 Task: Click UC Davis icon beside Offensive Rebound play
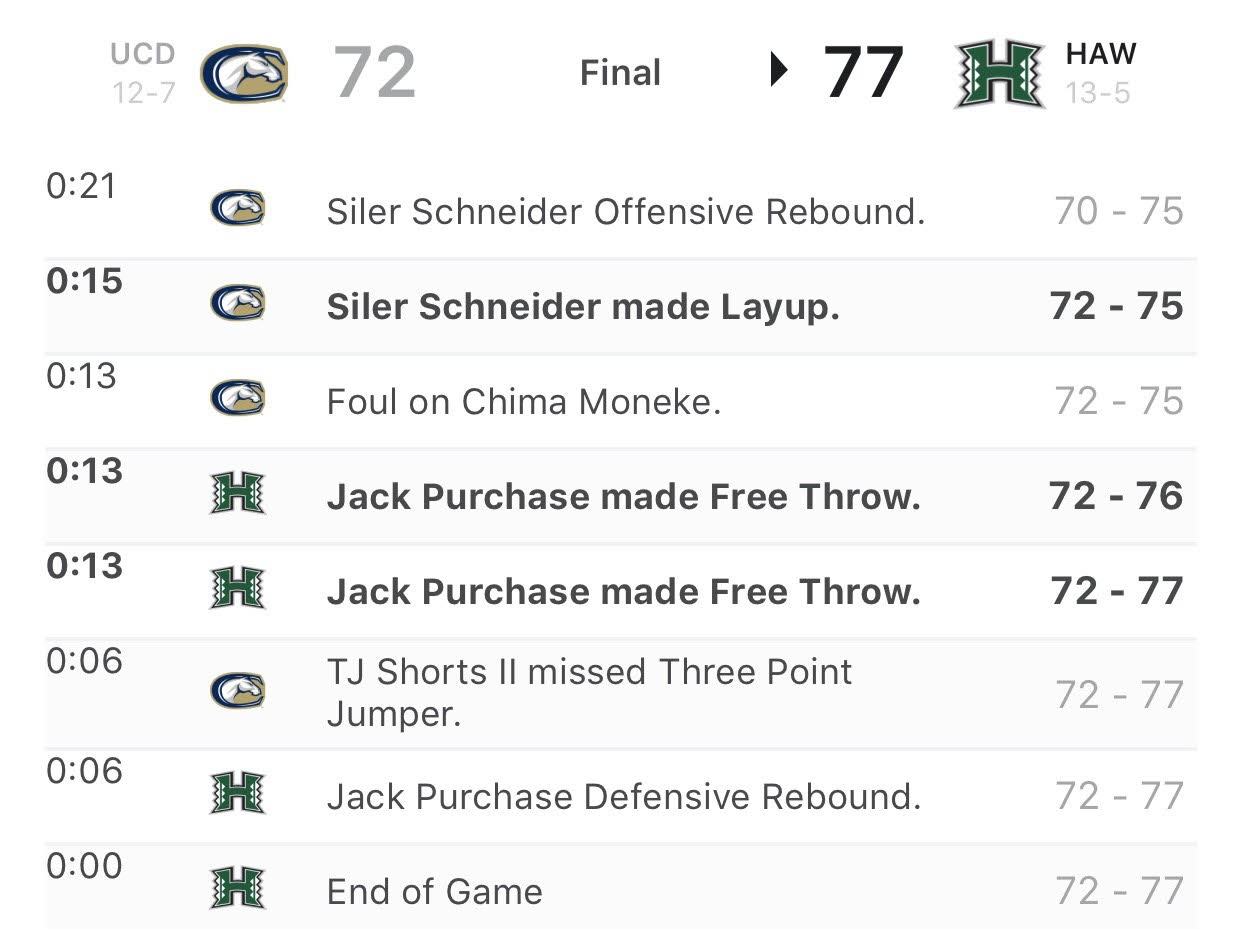(238, 209)
